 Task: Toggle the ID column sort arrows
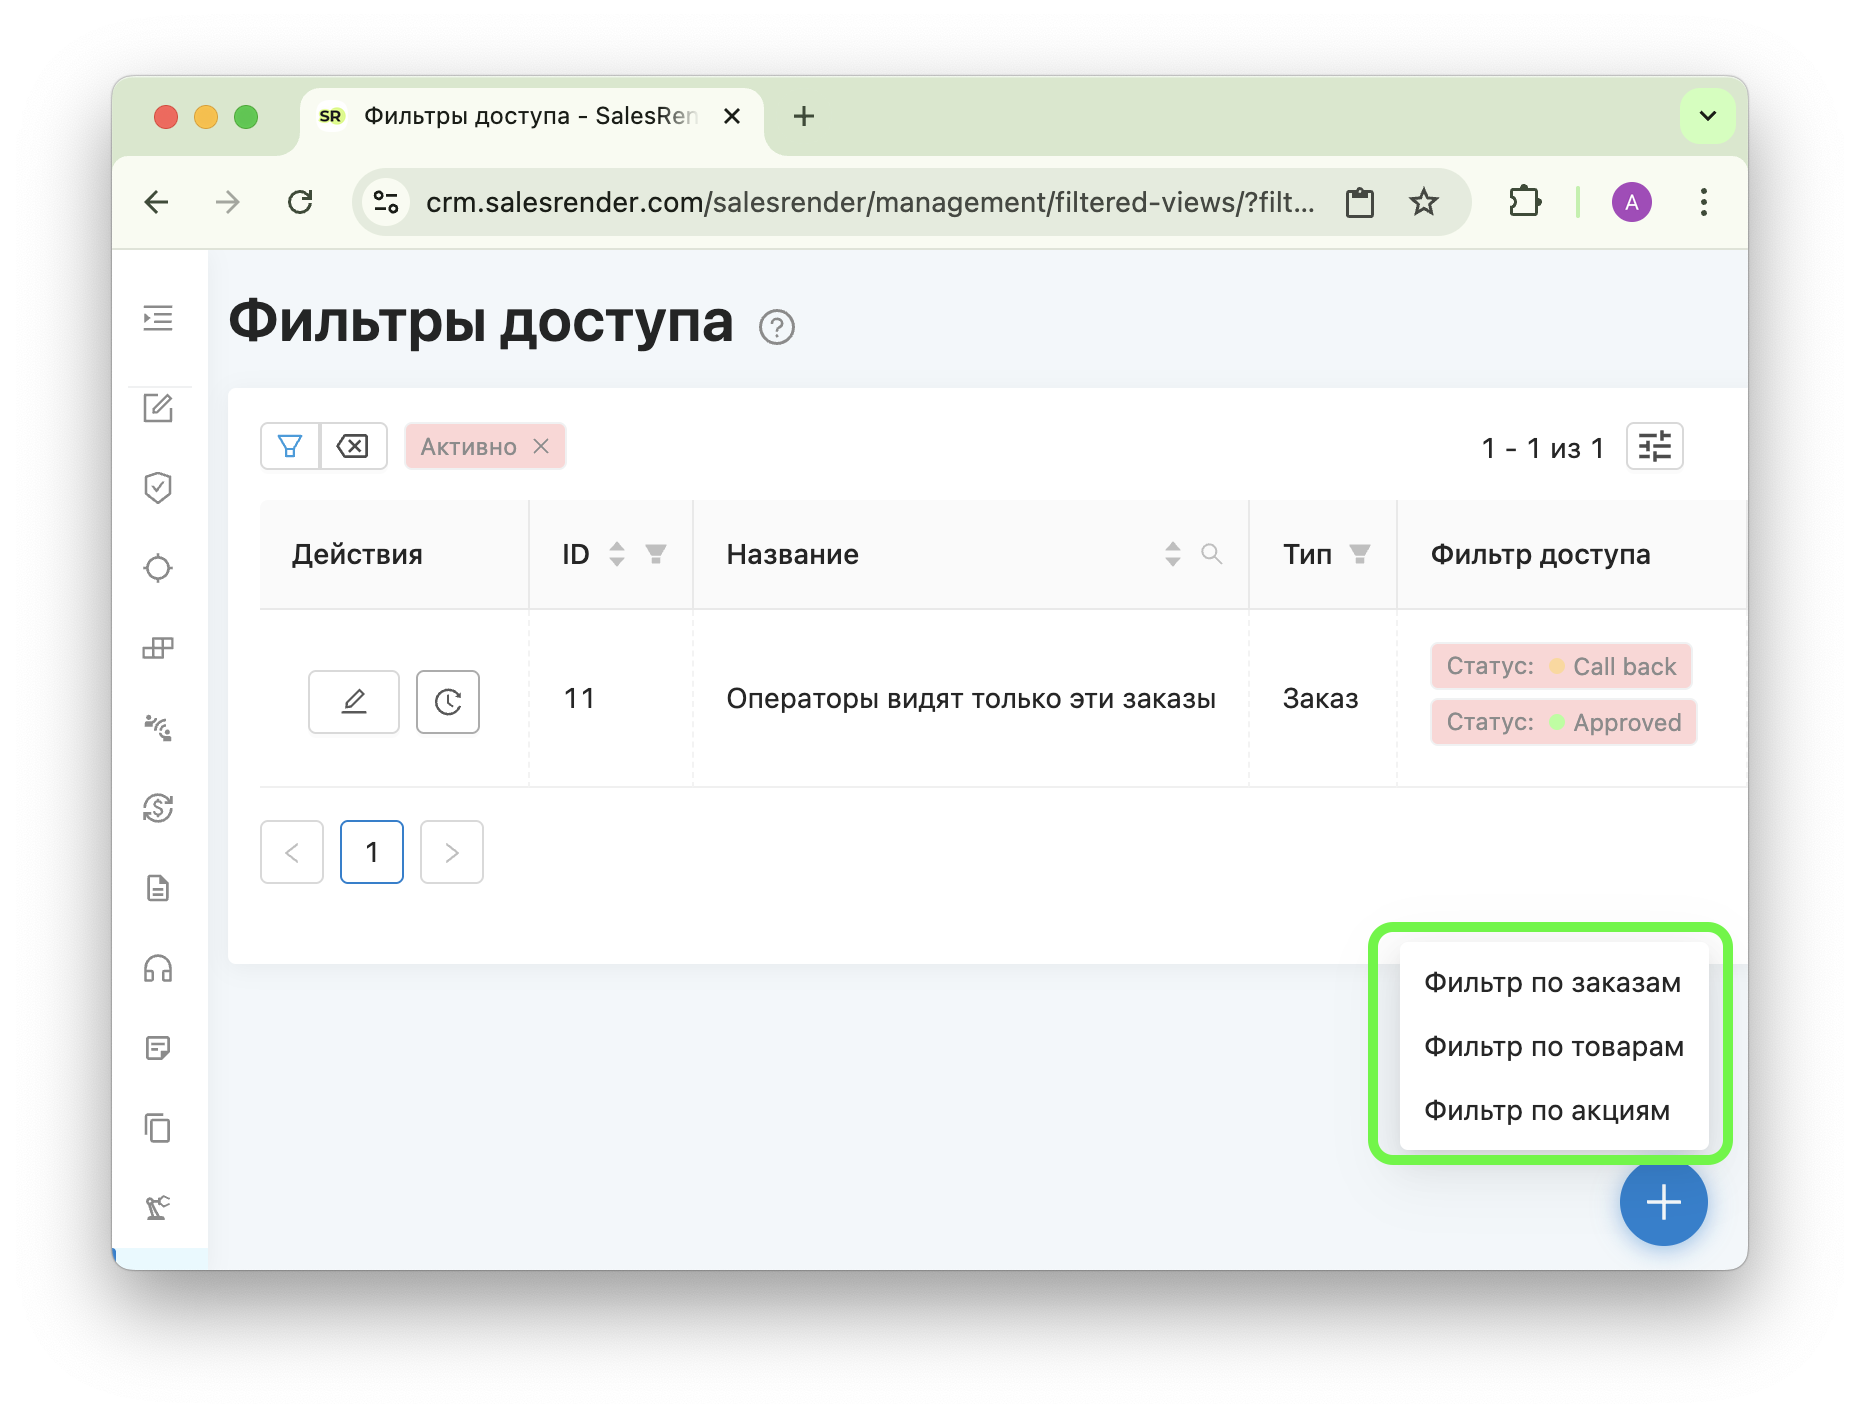[617, 554]
